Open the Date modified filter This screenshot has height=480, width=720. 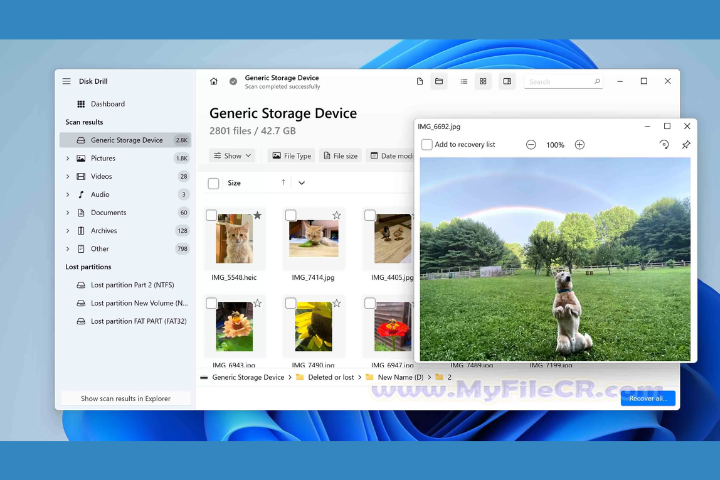pyautogui.click(x=391, y=156)
